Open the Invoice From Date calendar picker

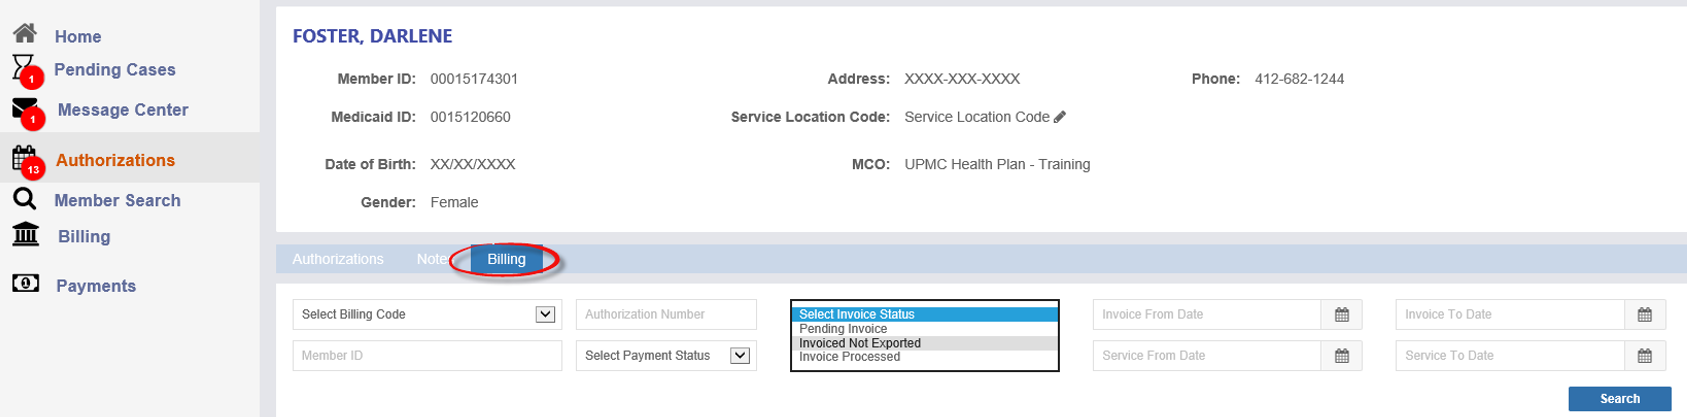(1342, 315)
